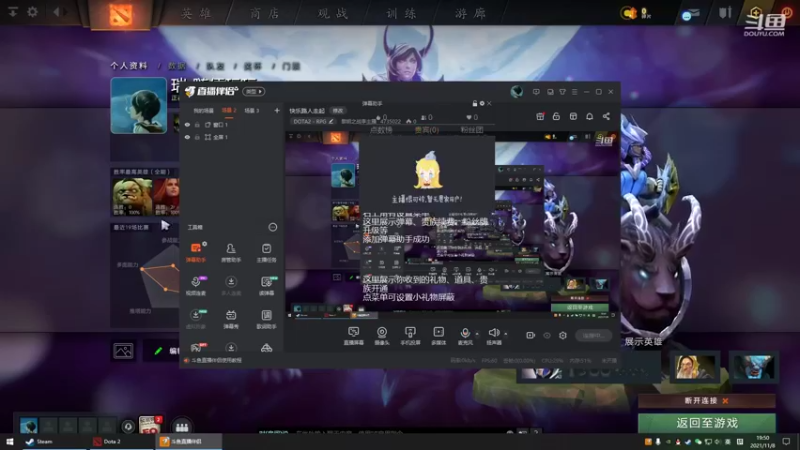This screenshot has height=450, width=800.
Task: Click the layout grid icon beside bell
Action: (x=573, y=116)
